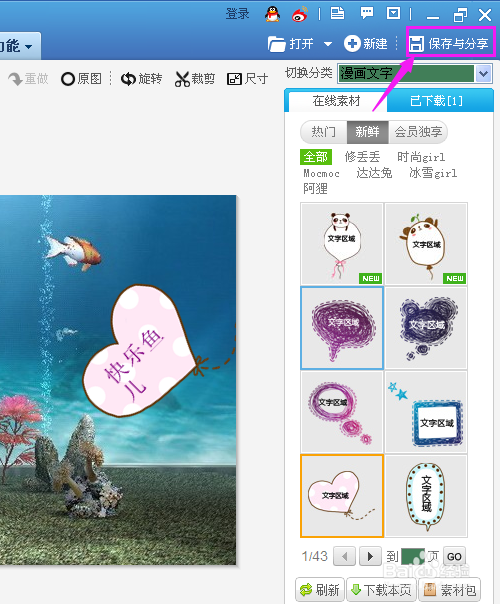Select the 新鲜 filter

click(x=367, y=132)
